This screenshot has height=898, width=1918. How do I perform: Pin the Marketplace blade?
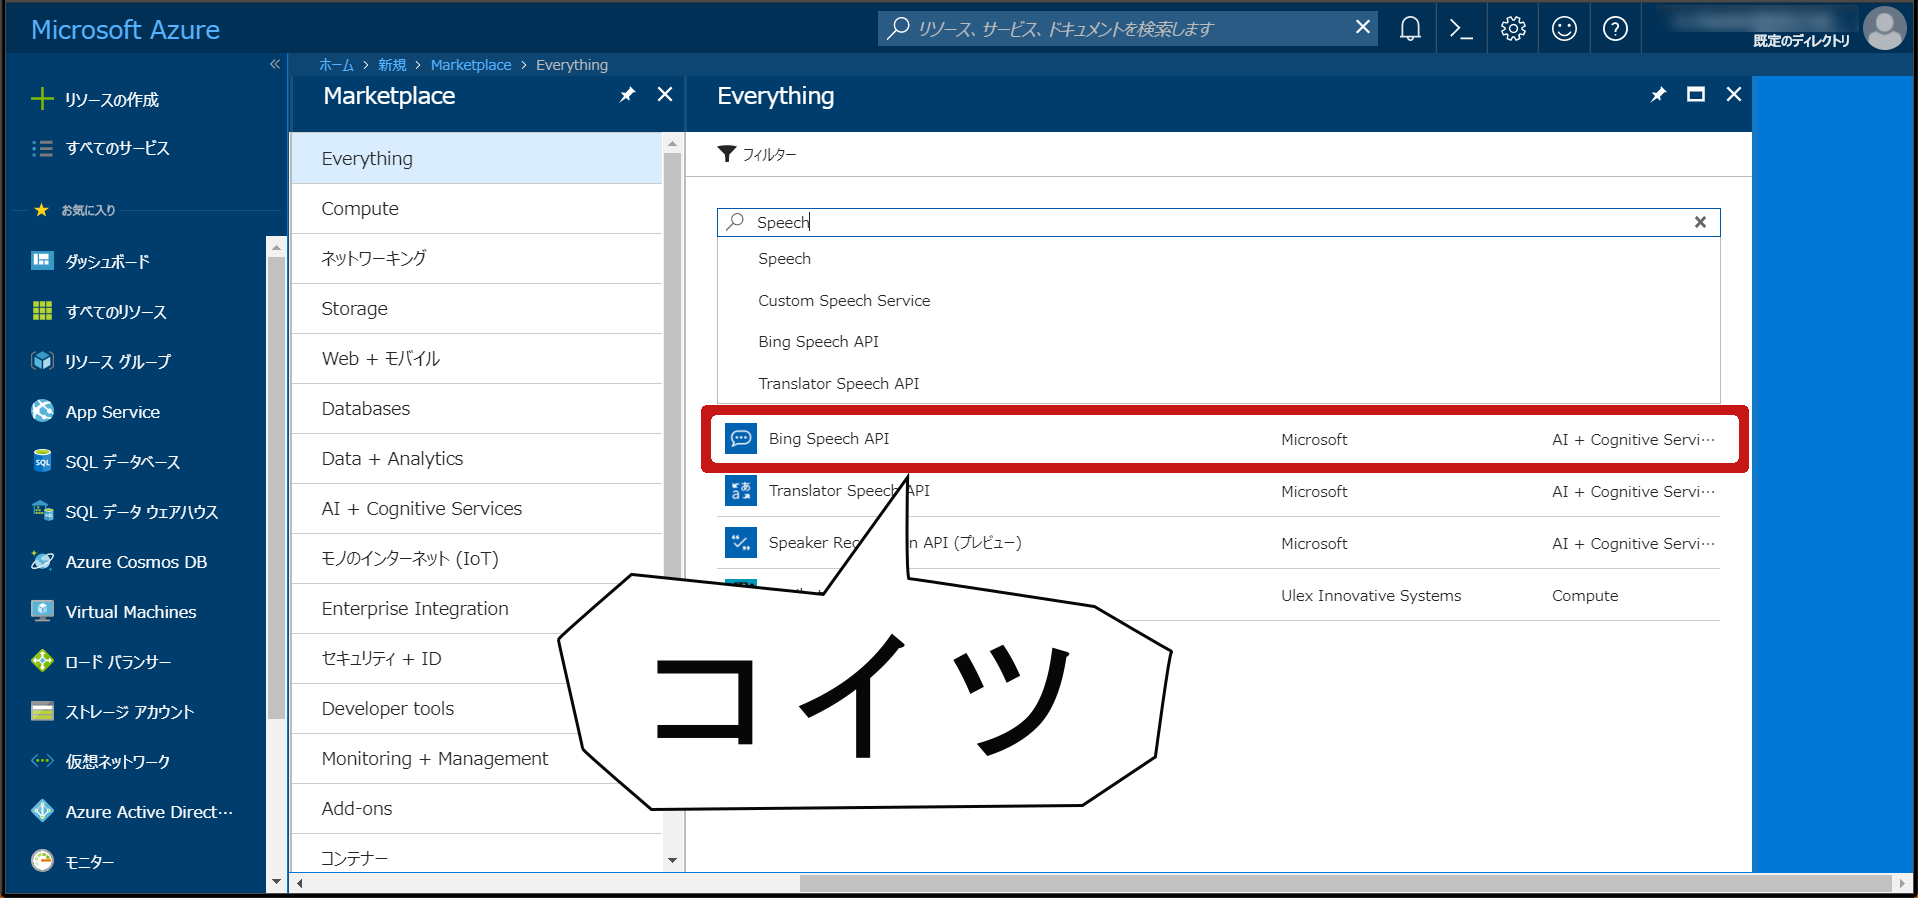coord(627,95)
